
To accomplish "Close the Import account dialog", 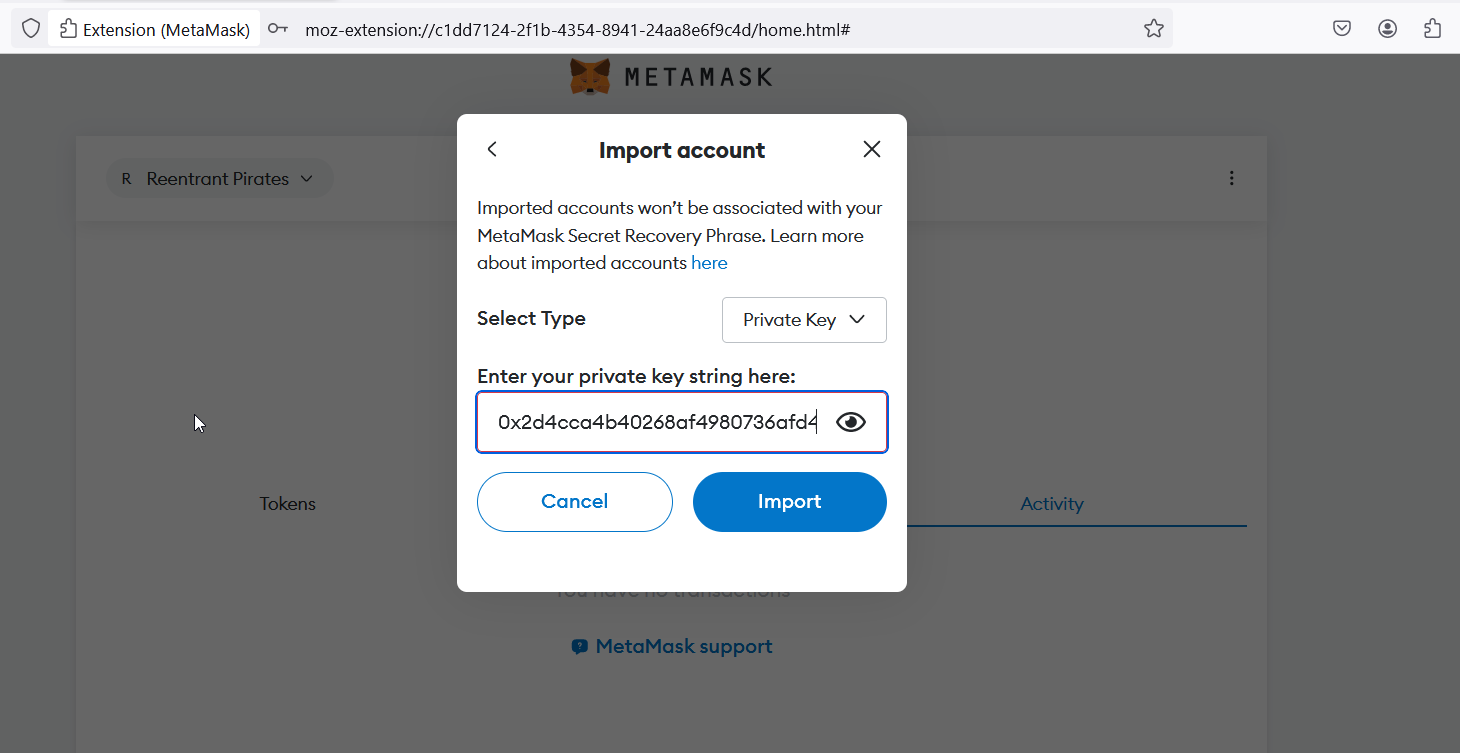I will (x=872, y=150).
